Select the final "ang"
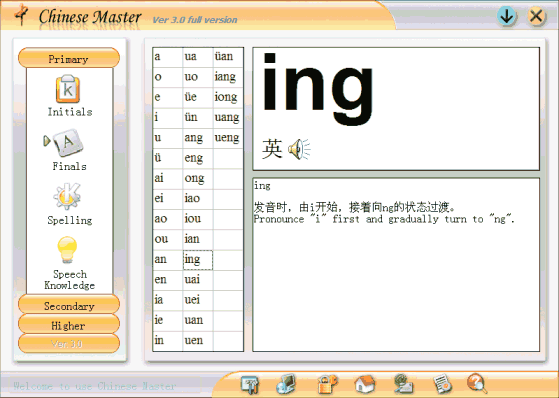Screen dimensions: 559x398 (198, 138)
